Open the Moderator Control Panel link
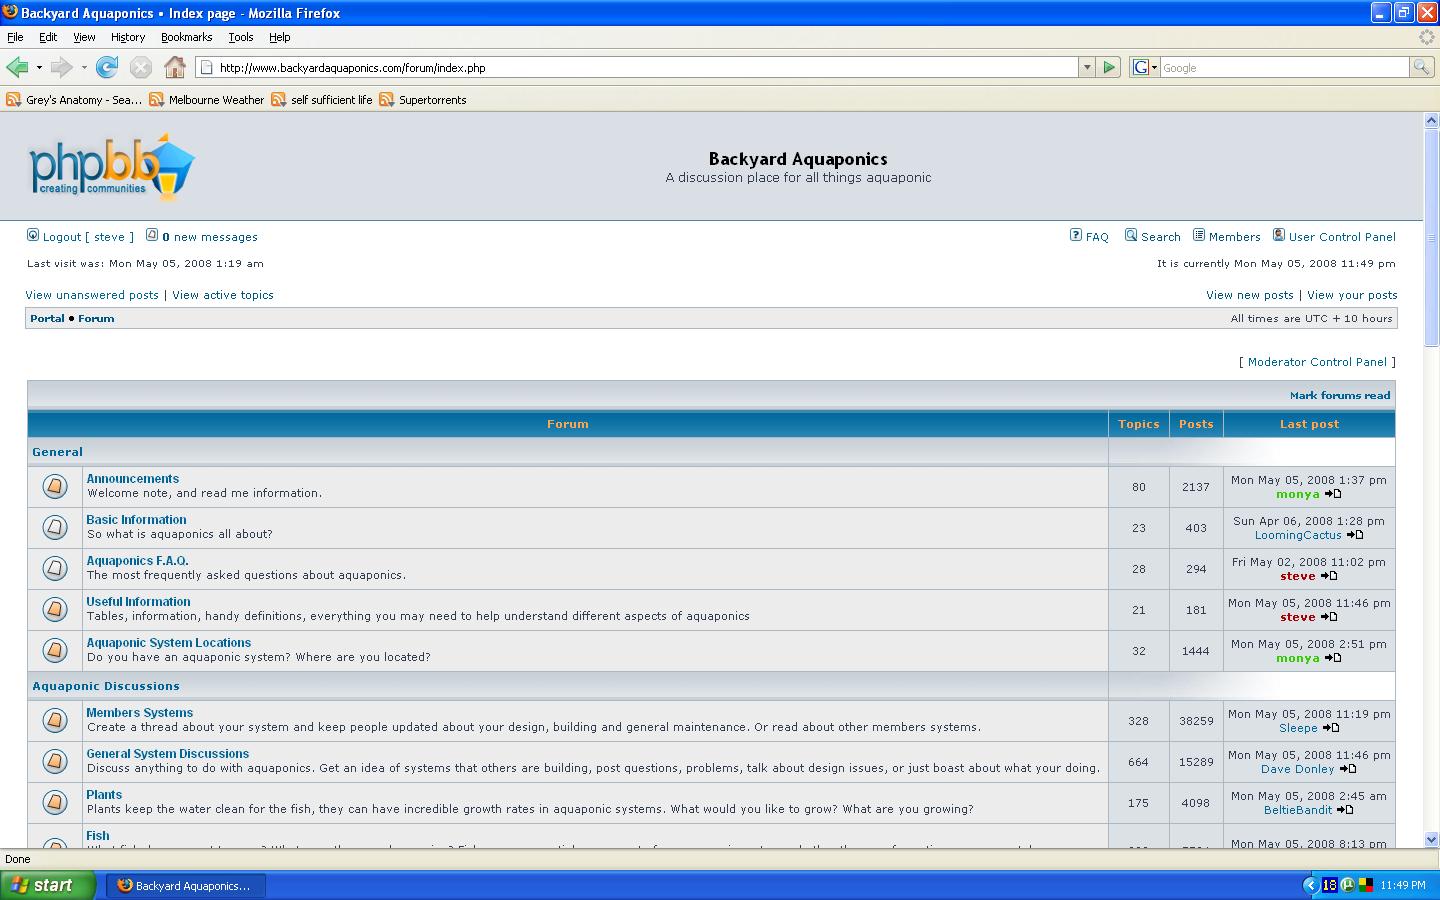The width and height of the screenshot is (1440, 900). click(1317, 362)
